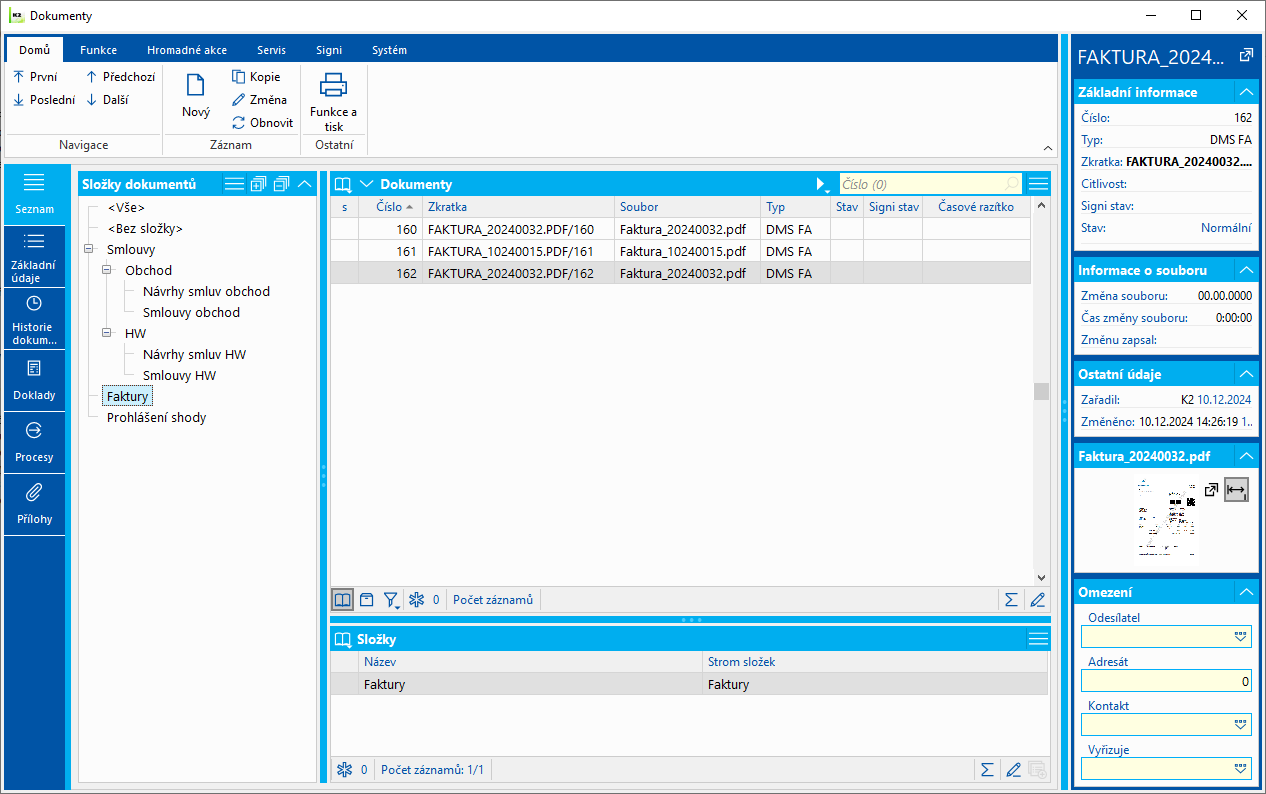Screen dimensions: 1266x794
Task: Open the Vyřizuje dropdown
Action: (1241, 769)
